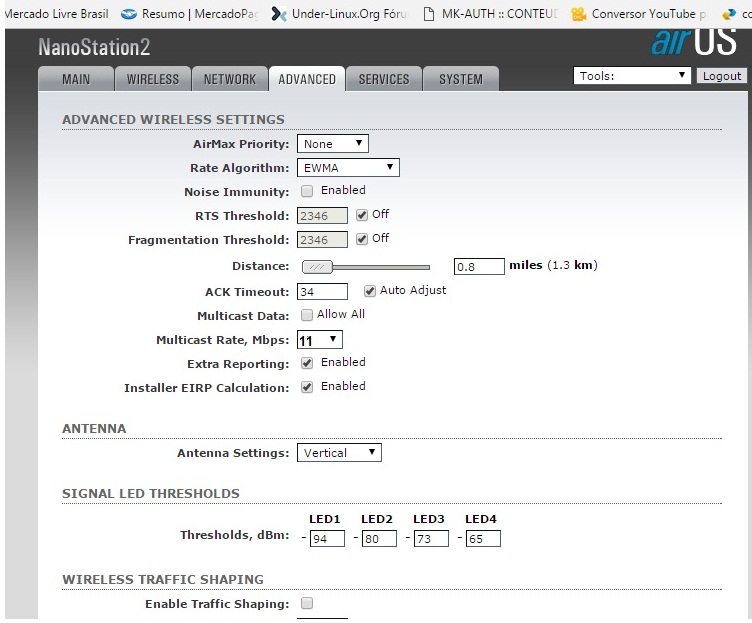Click the Signal LED Thresholds heading
The width and height of the screenshot is (752, 623).
(x=151, y=494)
